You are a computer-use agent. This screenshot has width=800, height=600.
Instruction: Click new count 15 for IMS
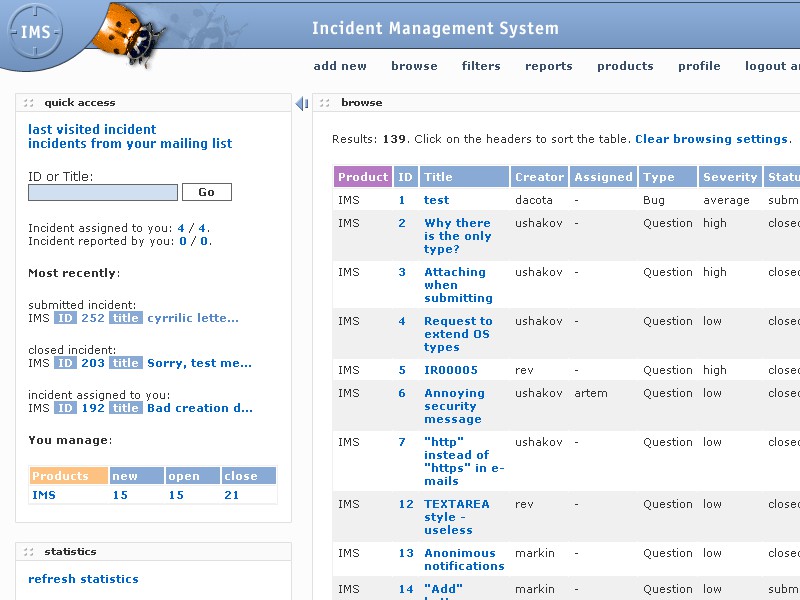(120, 495)
